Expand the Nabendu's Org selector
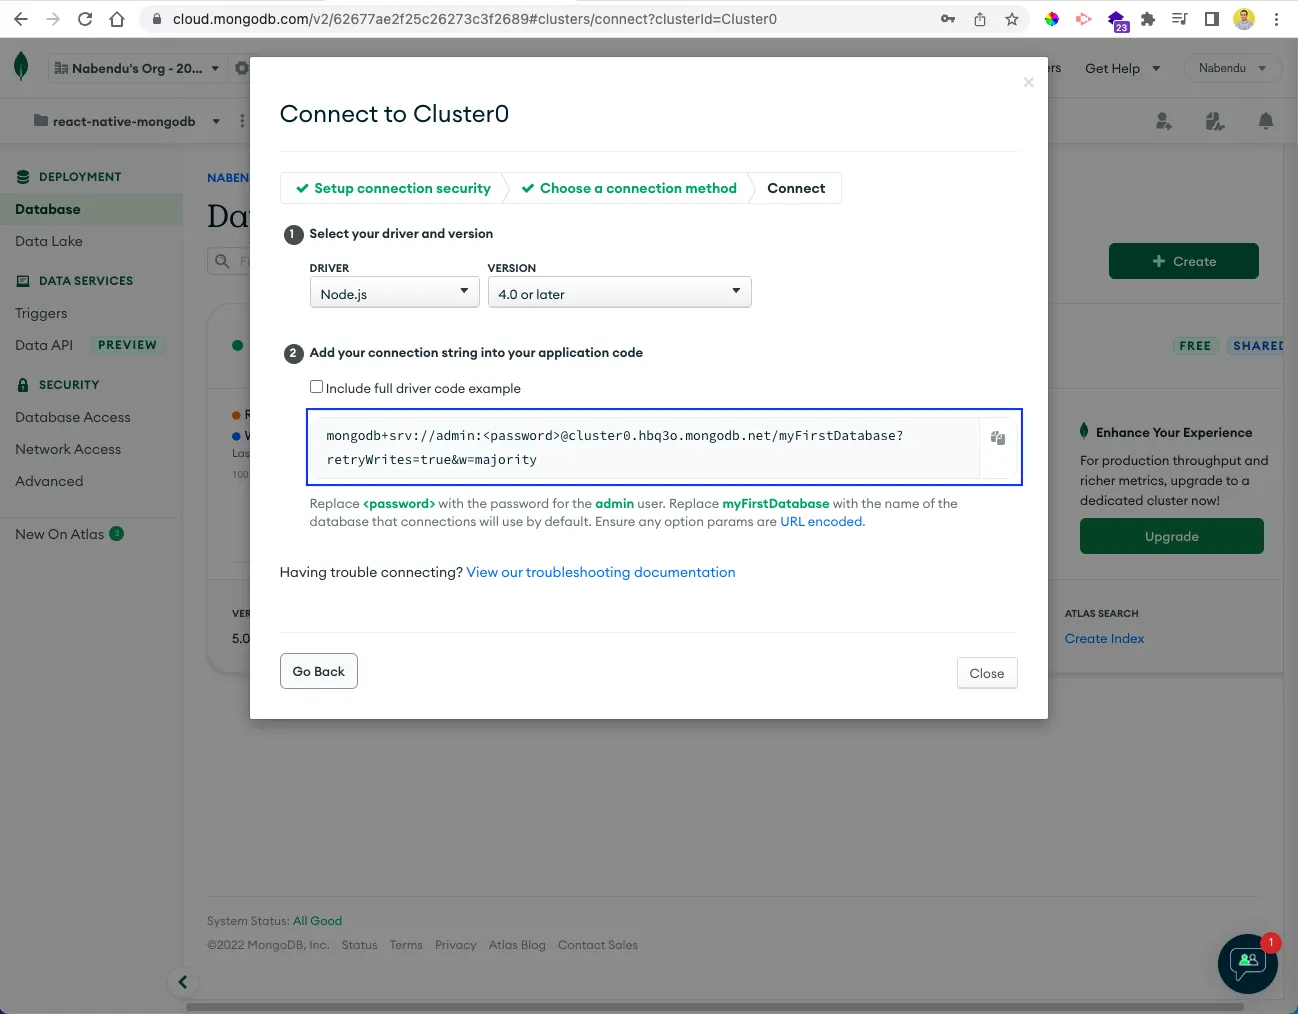The image size is (1298, 1014). pyautogui.click(x=136, y=68)
